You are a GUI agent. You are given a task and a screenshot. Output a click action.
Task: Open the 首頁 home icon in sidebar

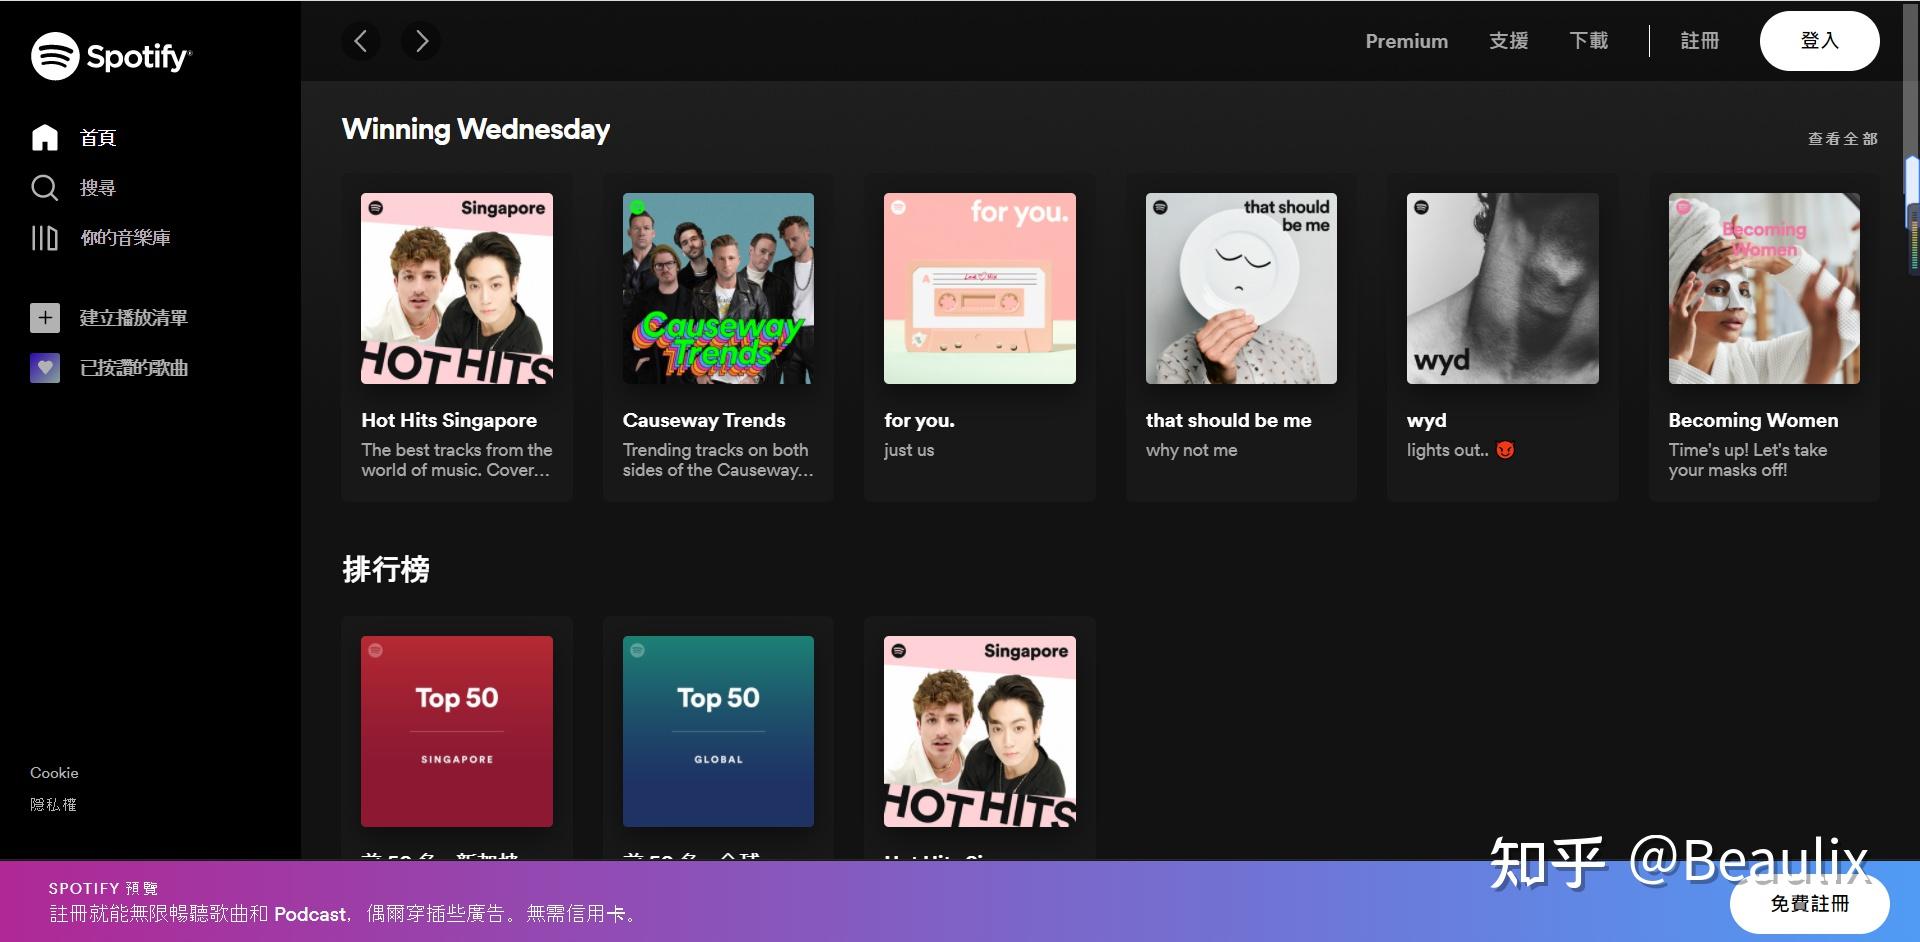pyautogui.click(x=45, y=138)
